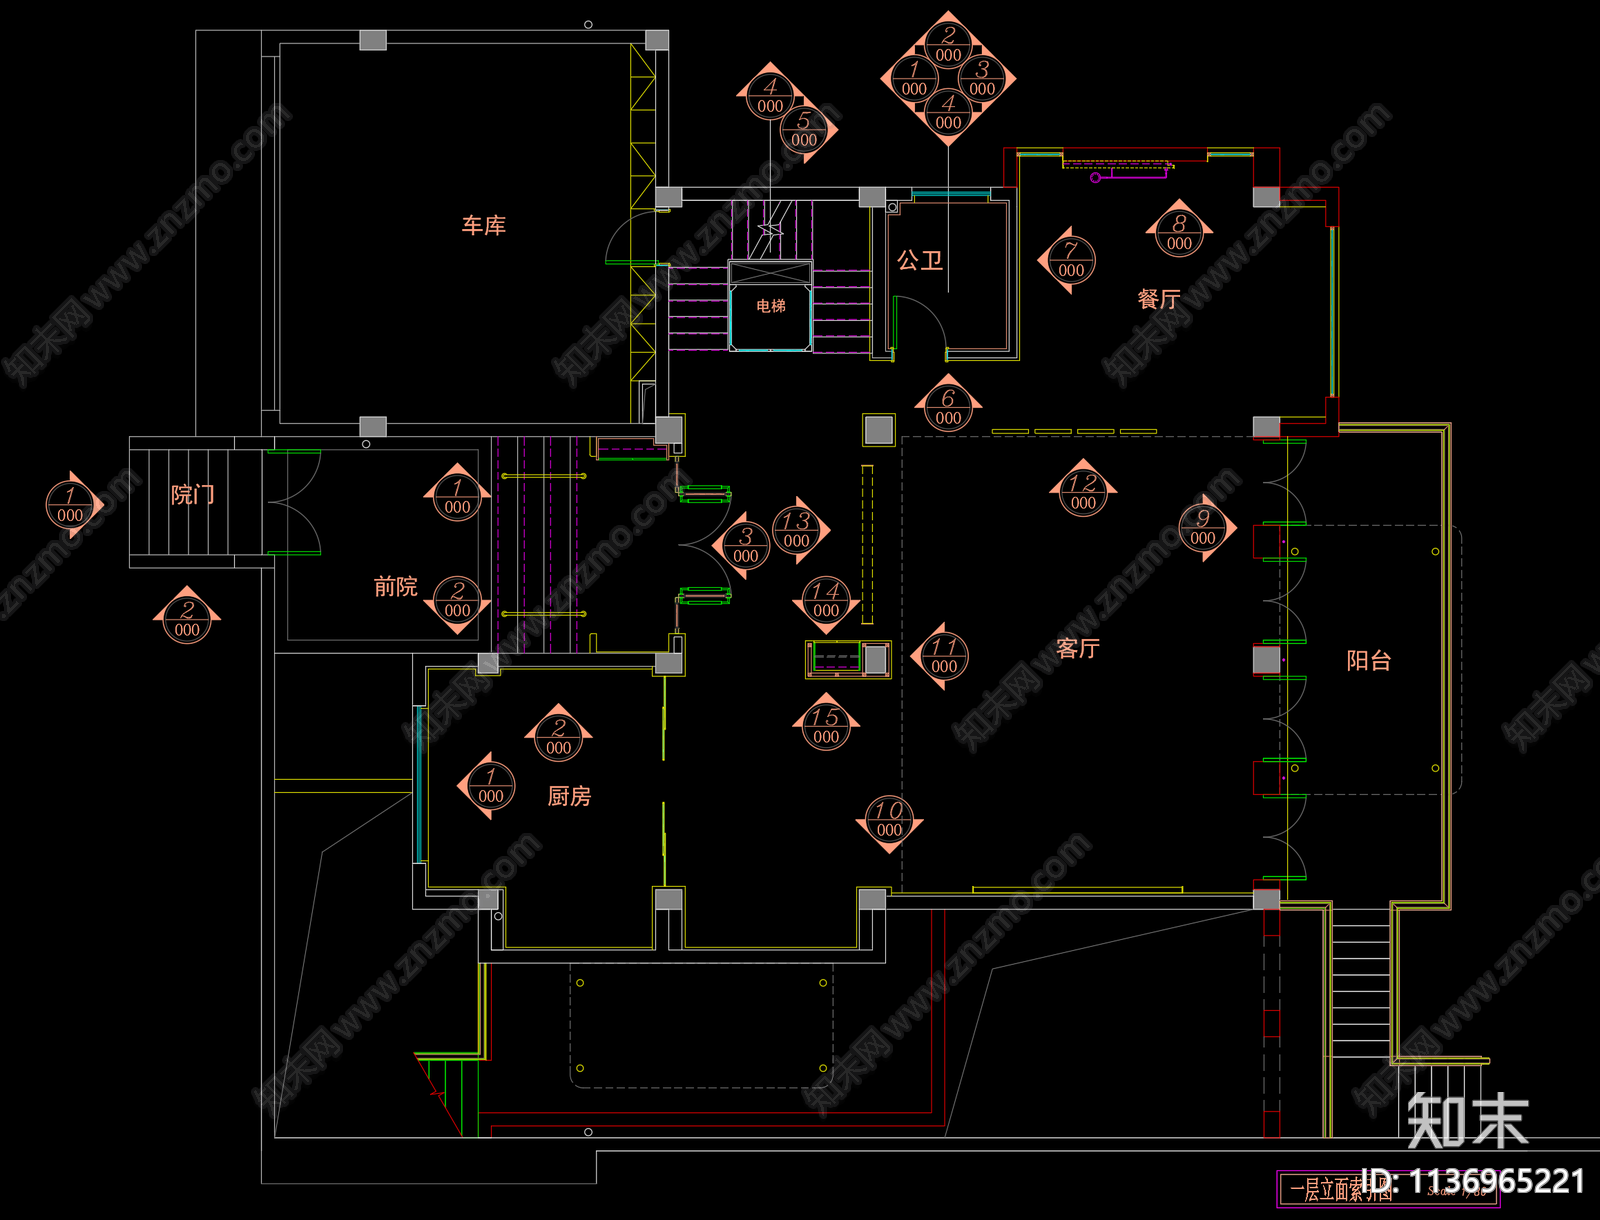
Task: Select elevation marker 3 beside marker 13
Action: (x=743, y=546)
